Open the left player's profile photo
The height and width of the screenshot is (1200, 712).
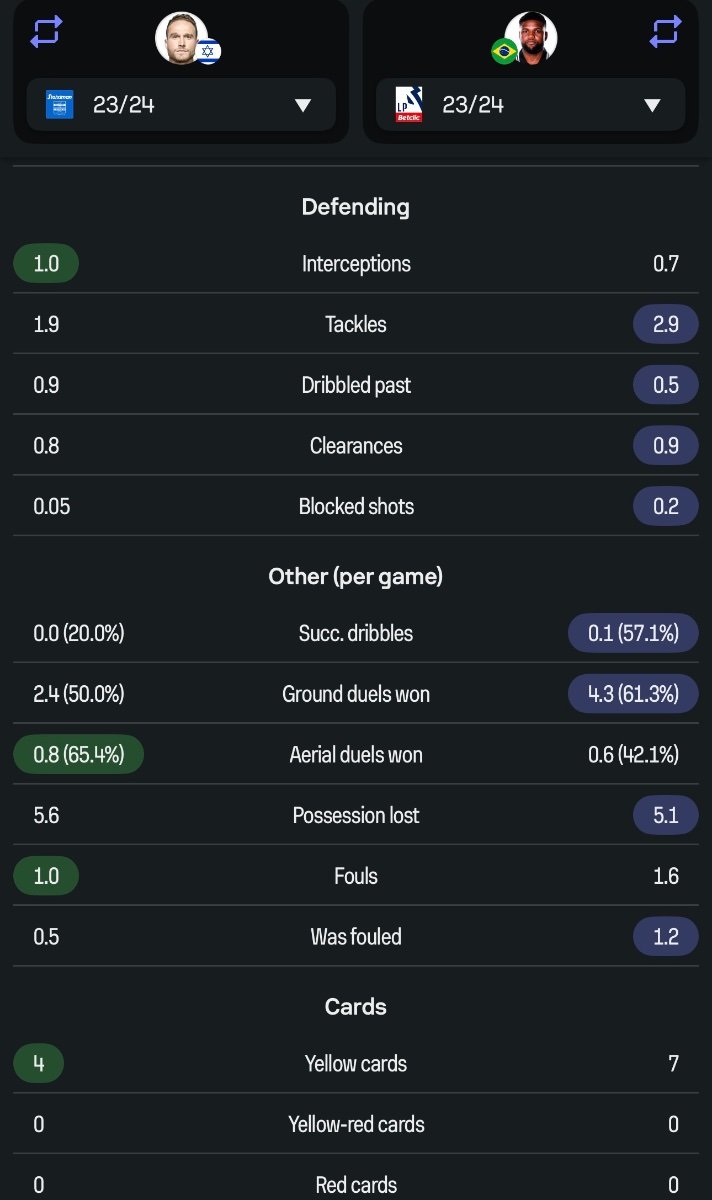pyautogui.click(x=181, y=38)
